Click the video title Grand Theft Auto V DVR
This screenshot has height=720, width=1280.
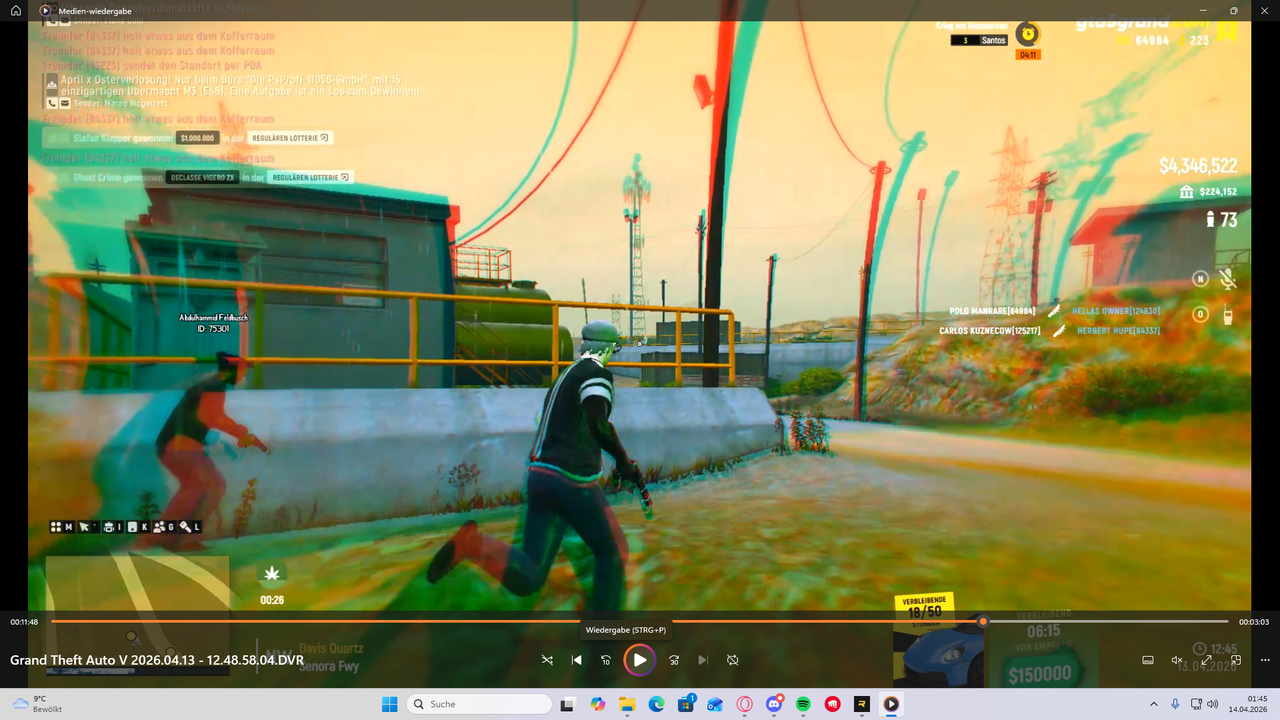[x=157, y=660]
